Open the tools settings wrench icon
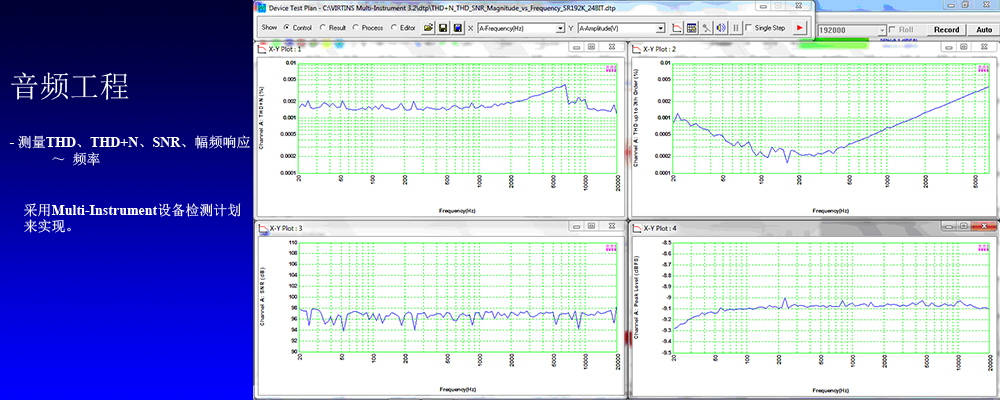The height and width of the screenshot is (400, 1000). [707, 28]
